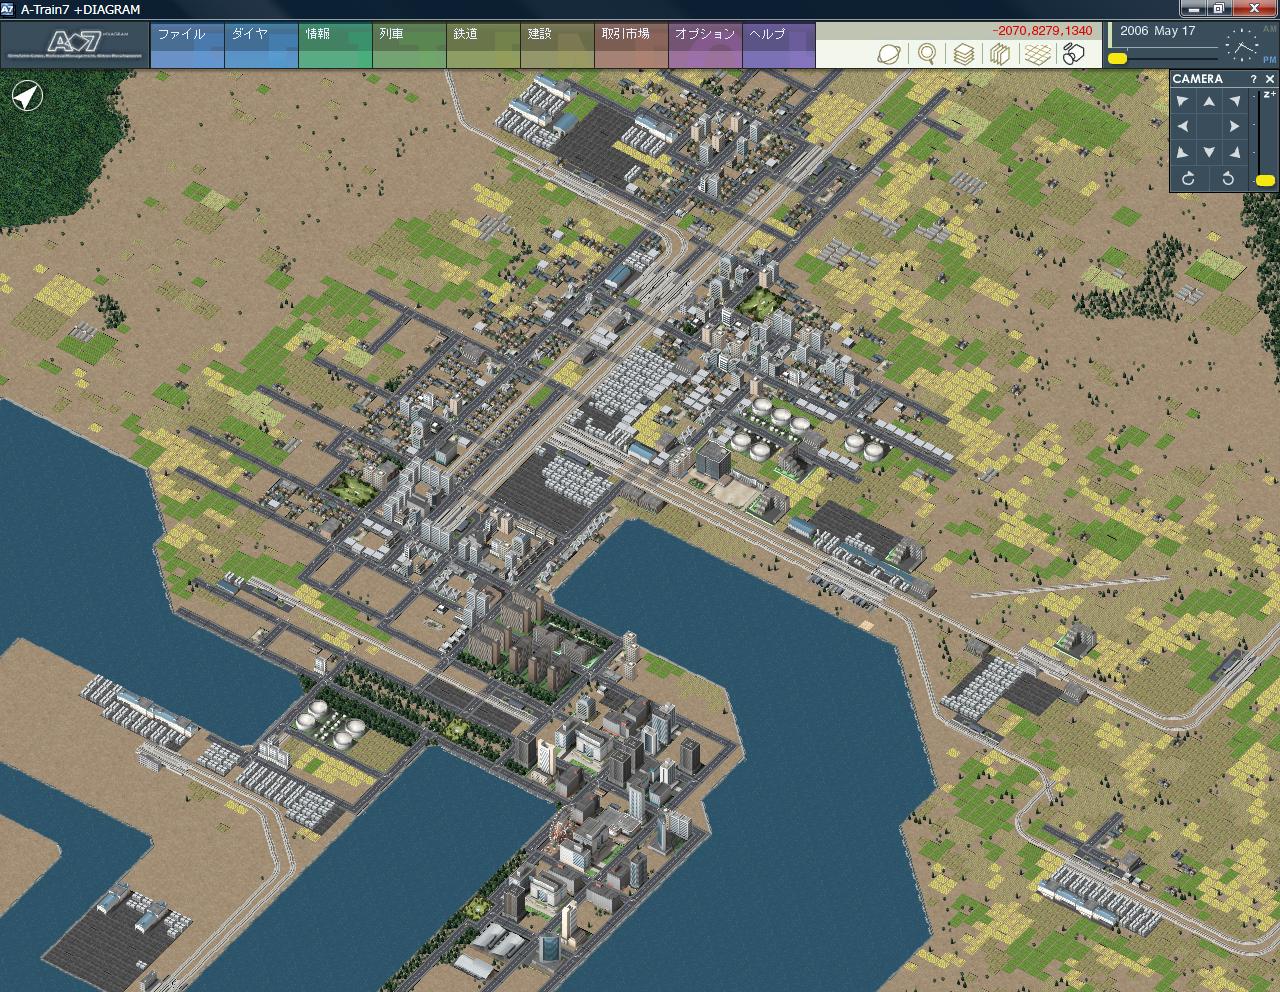Open the ヘルプ (Help) menu

[779, 46]
